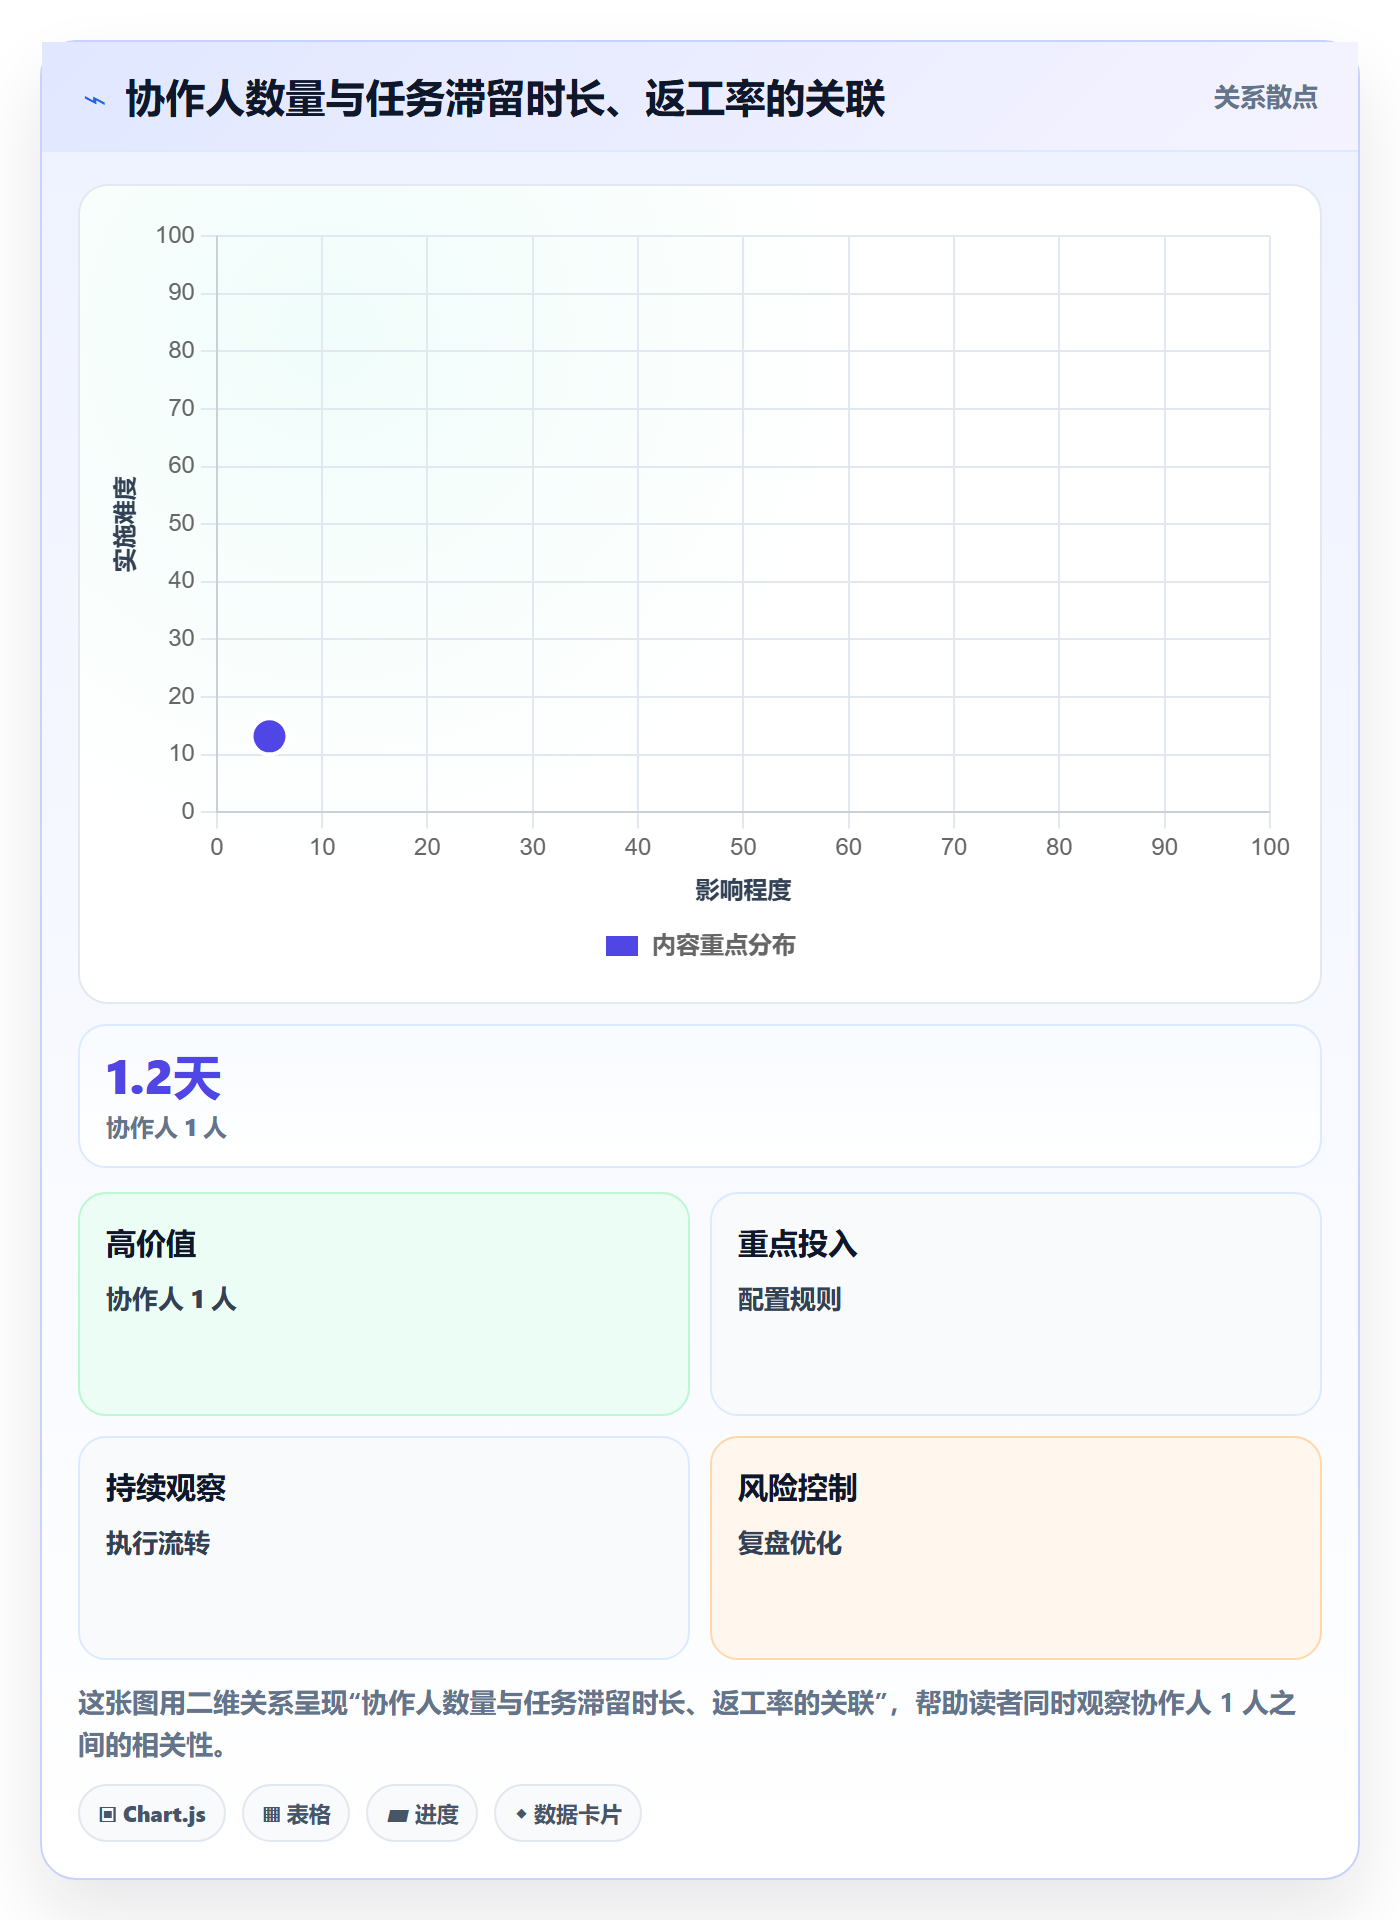1400x1920 pixels.
Task: Click "协作人 1 人" inside the 高价值 card
Action: click(171, 1299)
